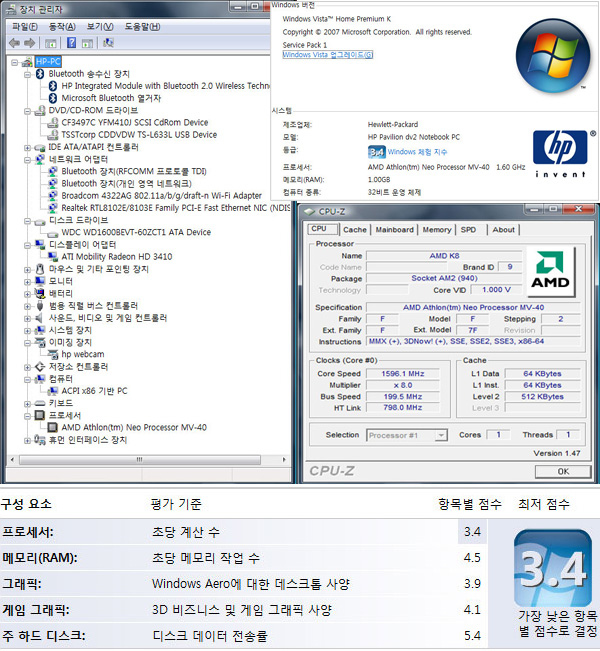Screen dimensions: 600x651
Task: Click the Windows Vista orb logo
Action: click(553, 55)
